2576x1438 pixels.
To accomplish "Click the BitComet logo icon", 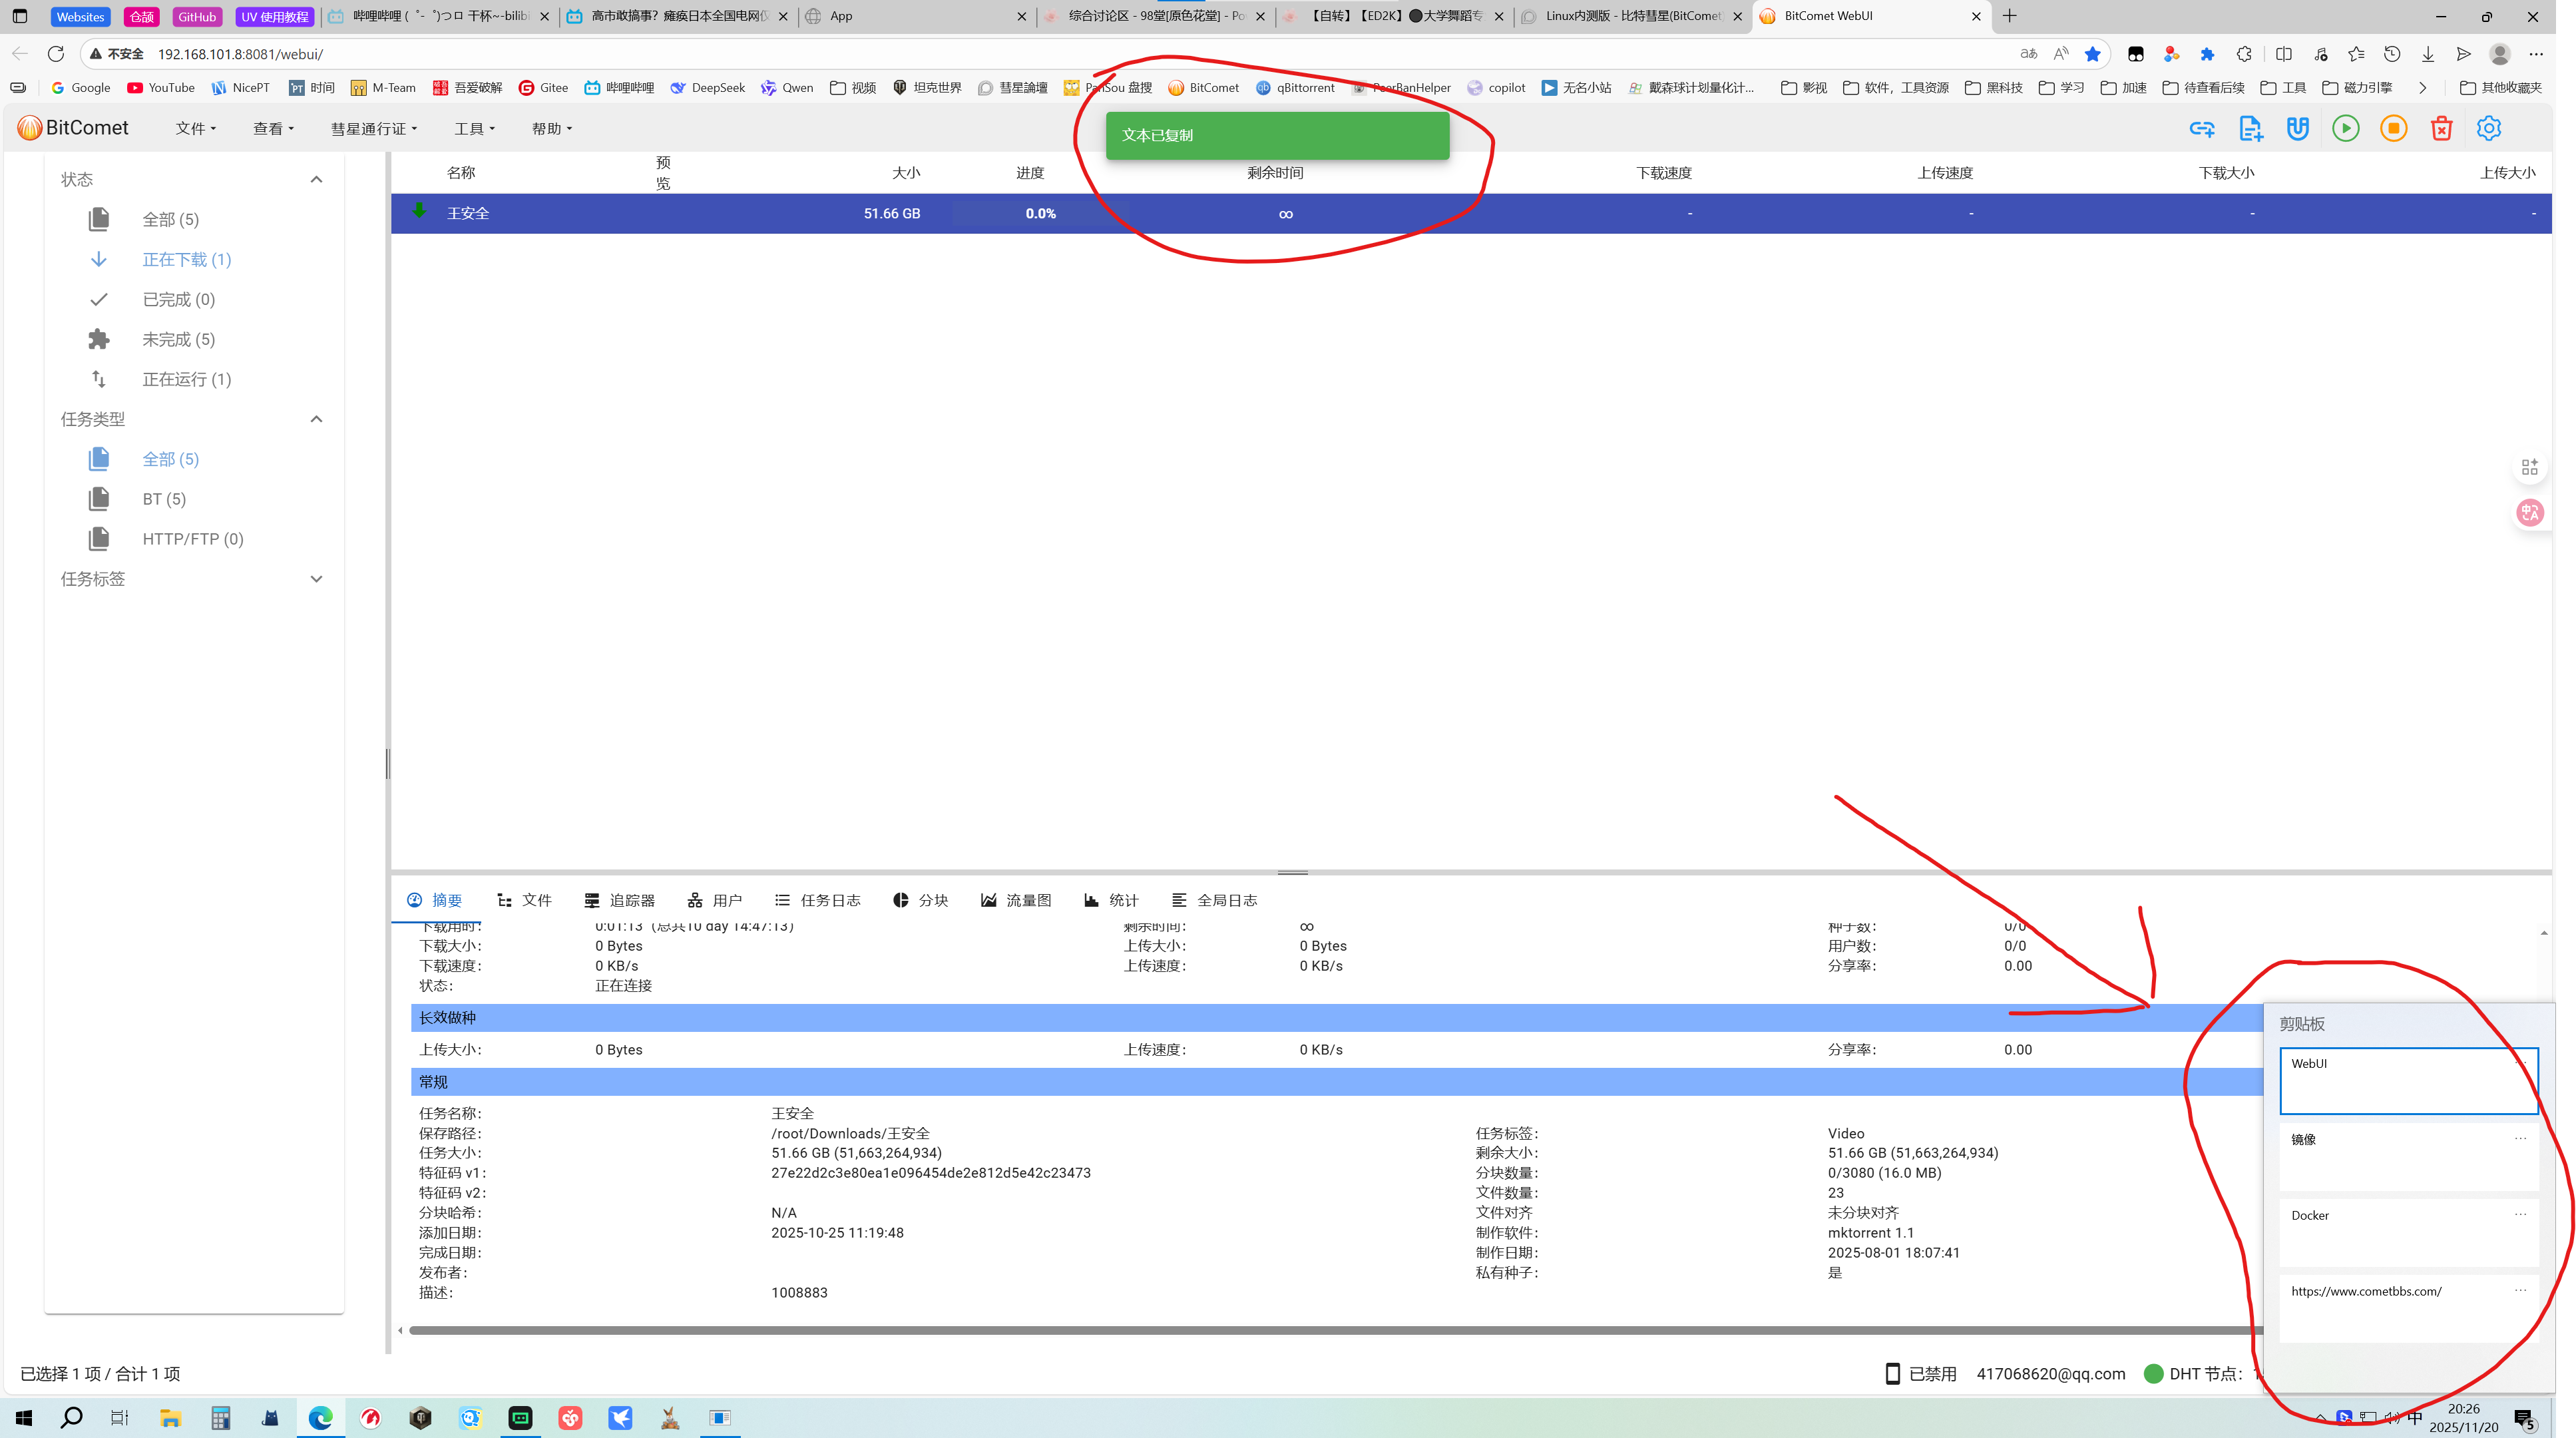I will [30, 128].
